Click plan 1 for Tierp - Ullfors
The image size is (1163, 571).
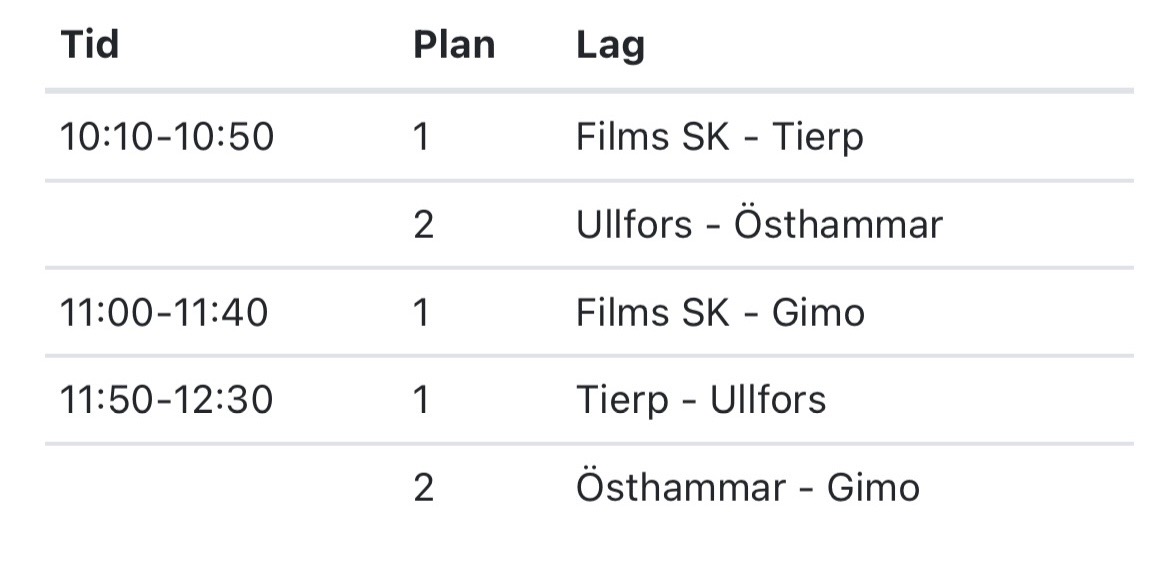421,400
